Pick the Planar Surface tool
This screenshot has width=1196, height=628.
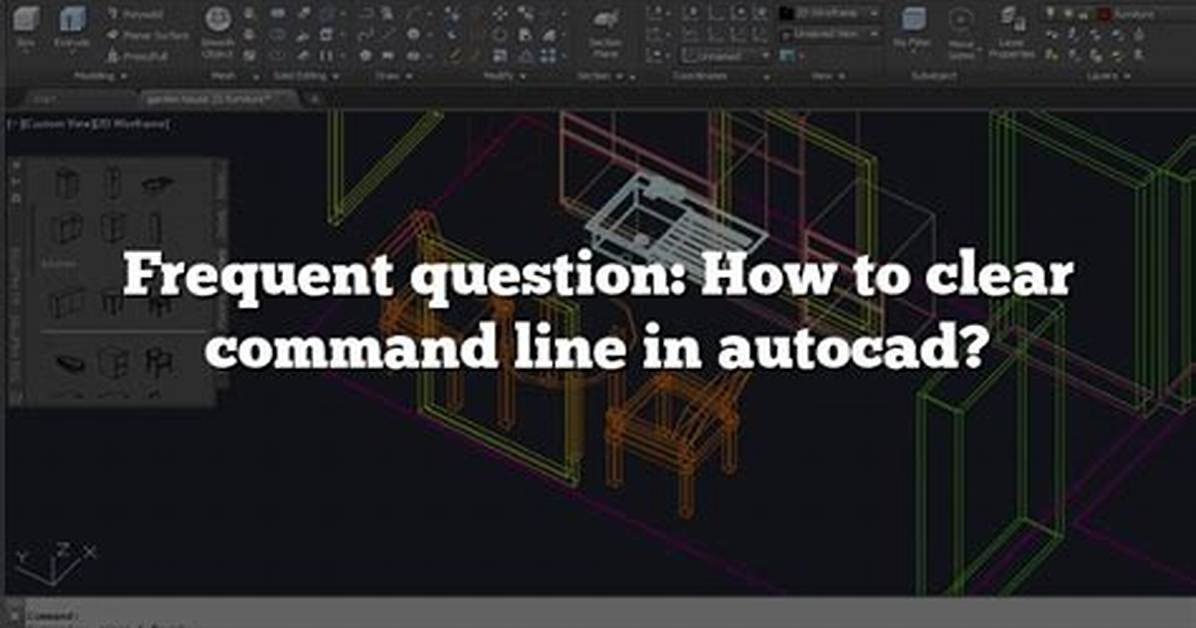[147, 35]
